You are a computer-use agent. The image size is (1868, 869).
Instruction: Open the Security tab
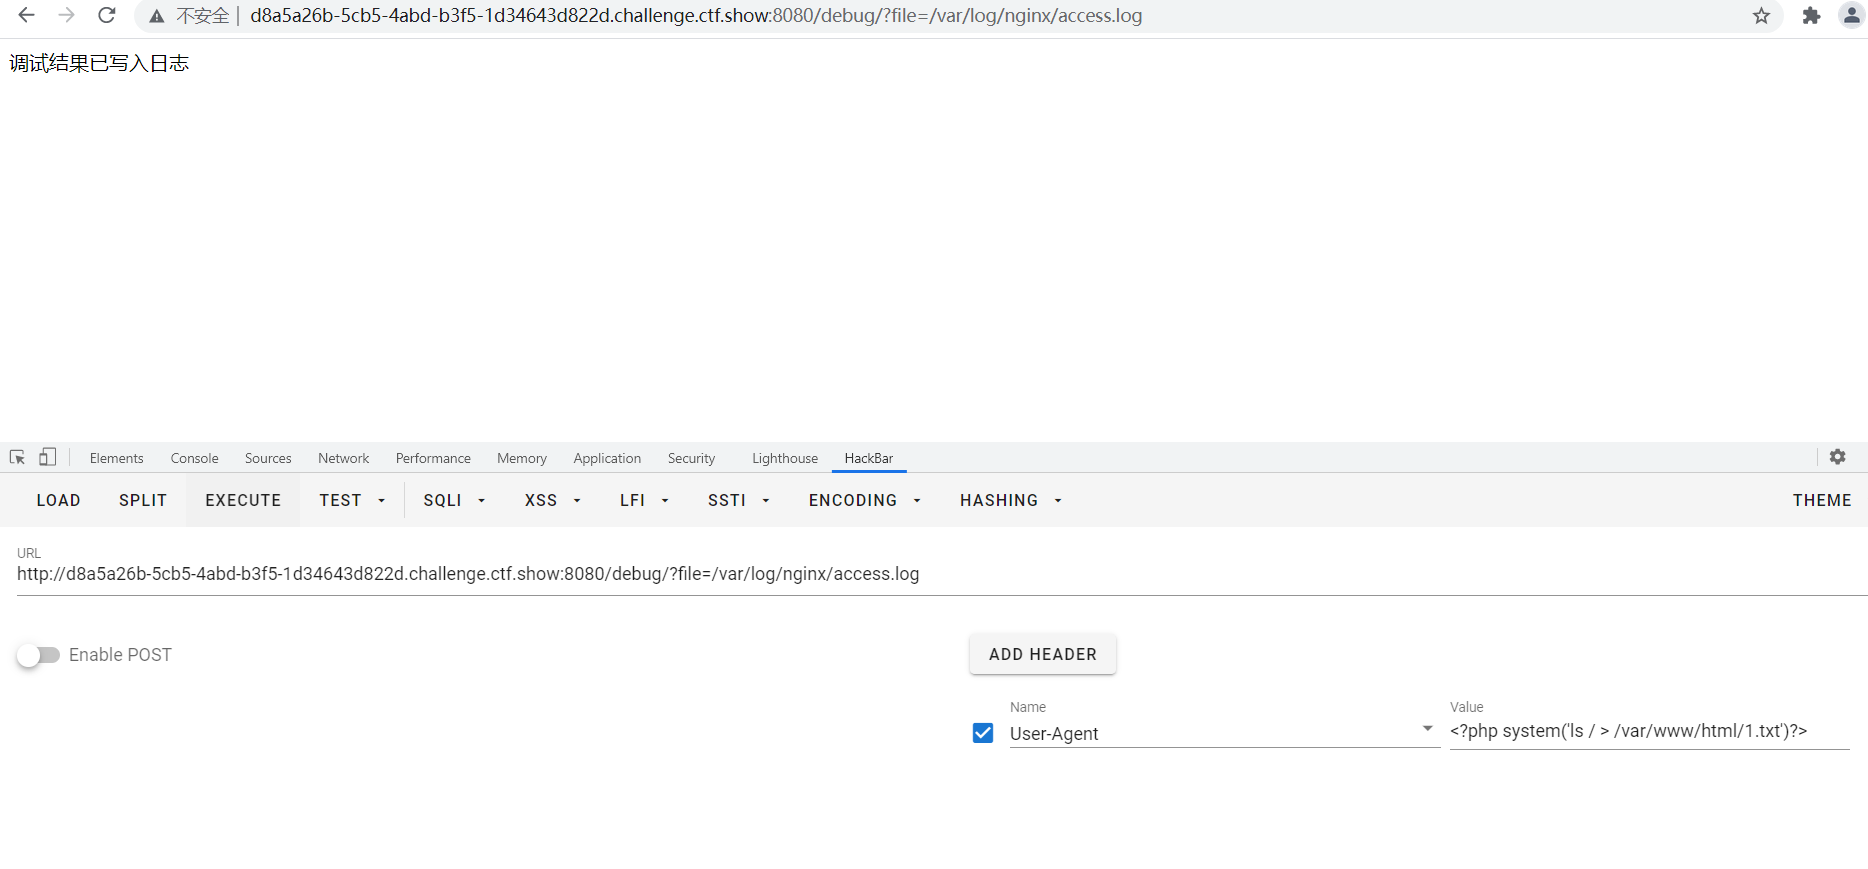(x=692, y=458)
